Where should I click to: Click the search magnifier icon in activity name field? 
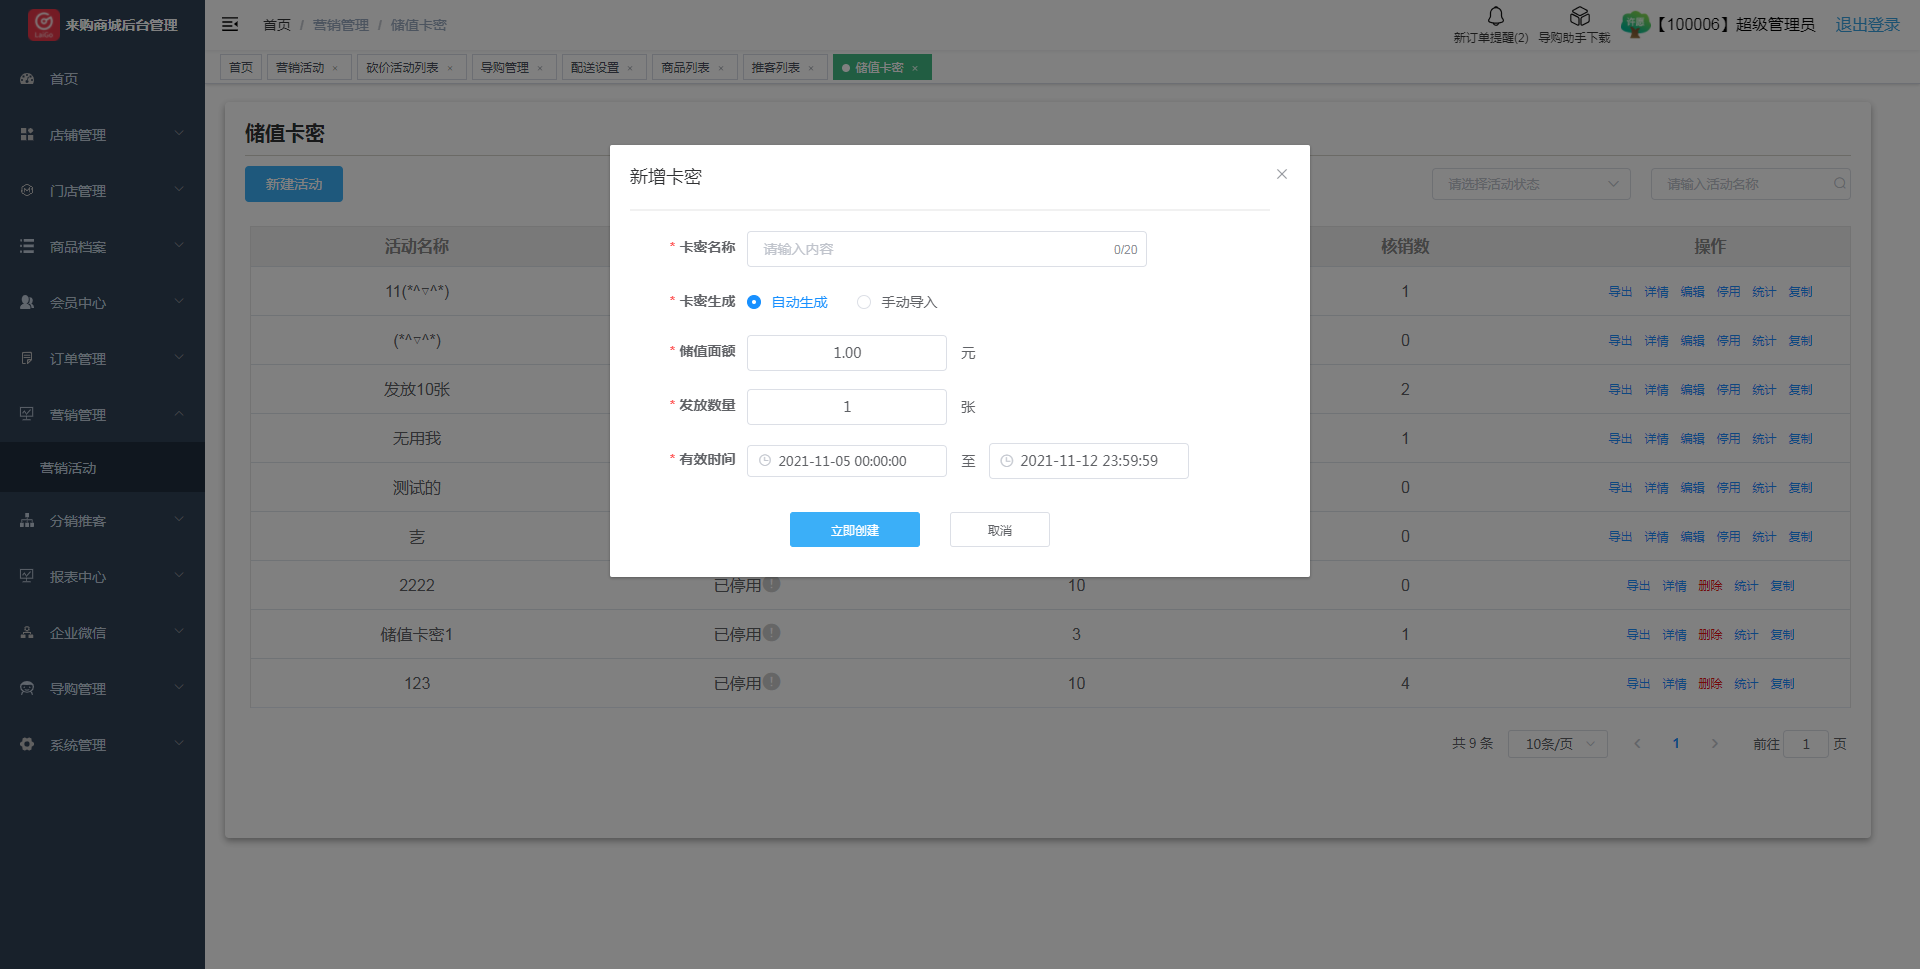pyautogui.click(x=1839, y=184)
